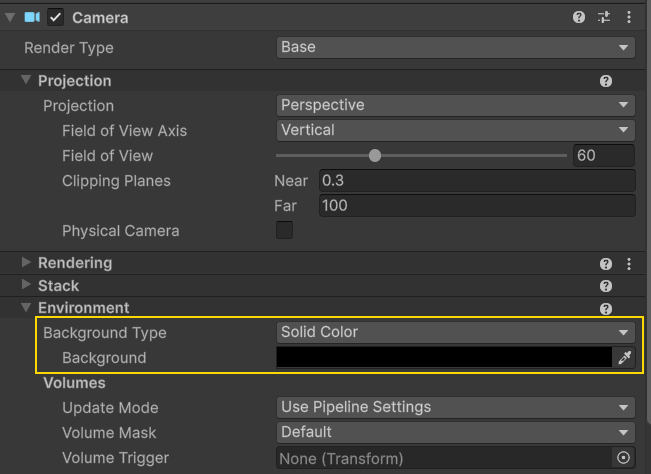Open Camera component help reference icon
The image size is (651, 474).
[x=579, y=17]
